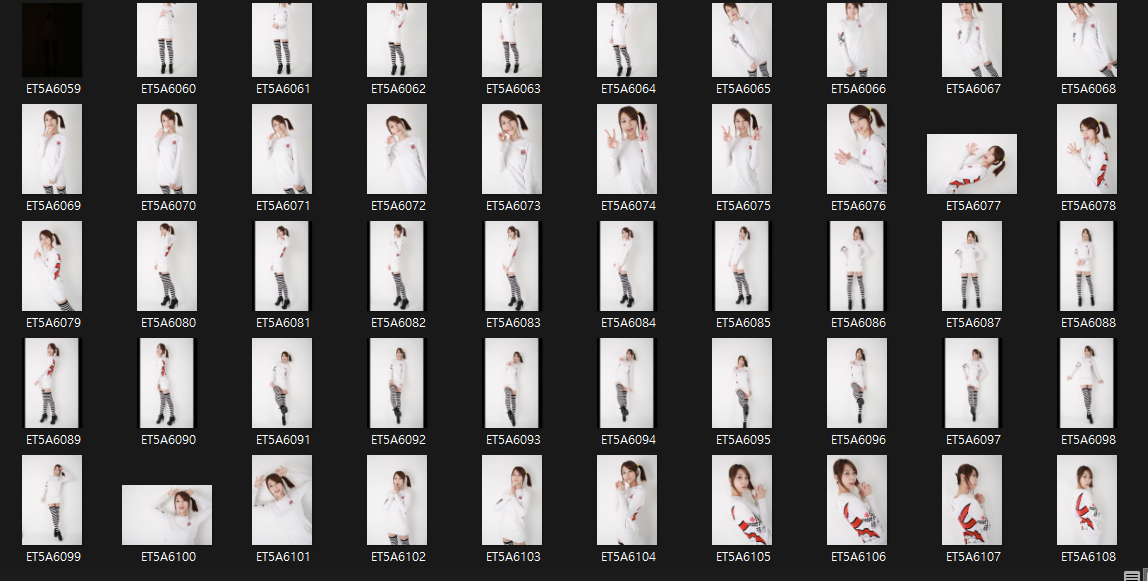Click the filename label ET5A6075

(x=741, y=205)
